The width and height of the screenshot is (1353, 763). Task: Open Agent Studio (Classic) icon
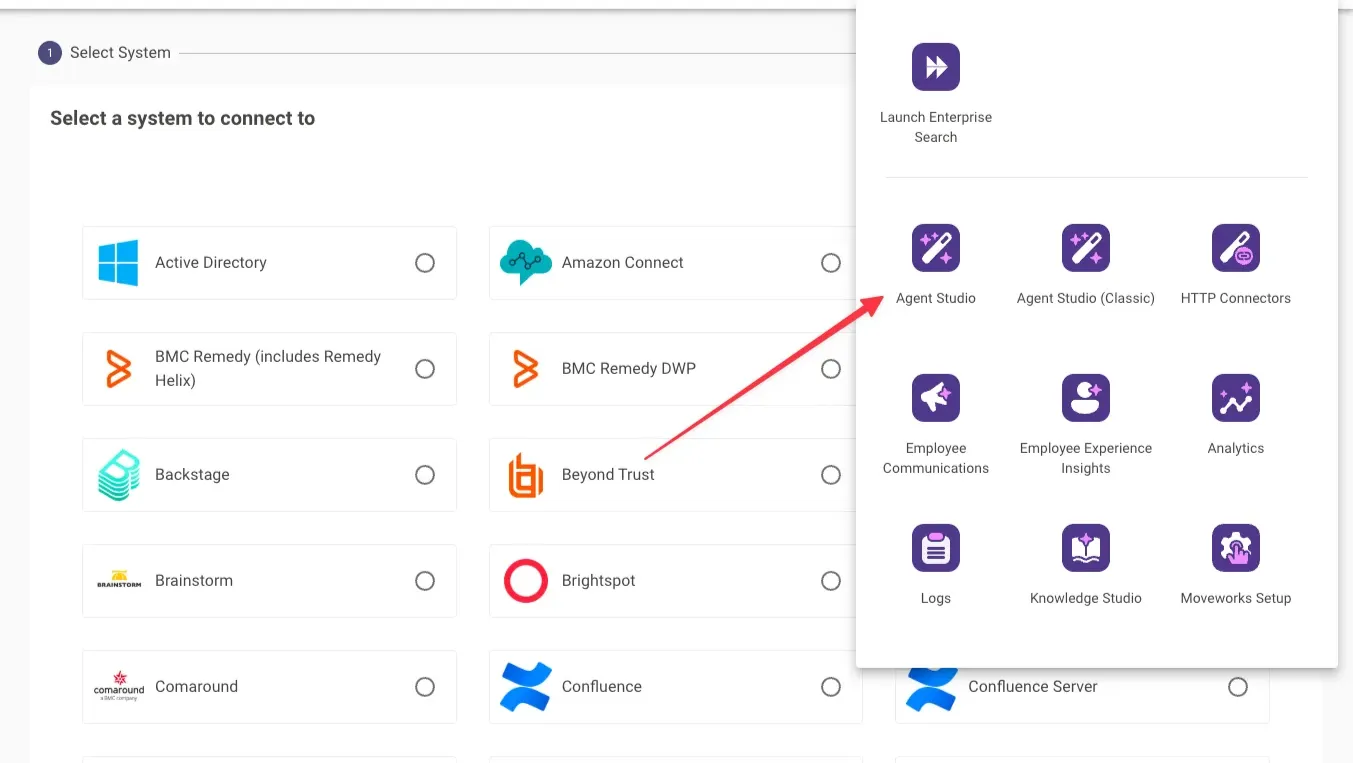(x=1086, y=248)
